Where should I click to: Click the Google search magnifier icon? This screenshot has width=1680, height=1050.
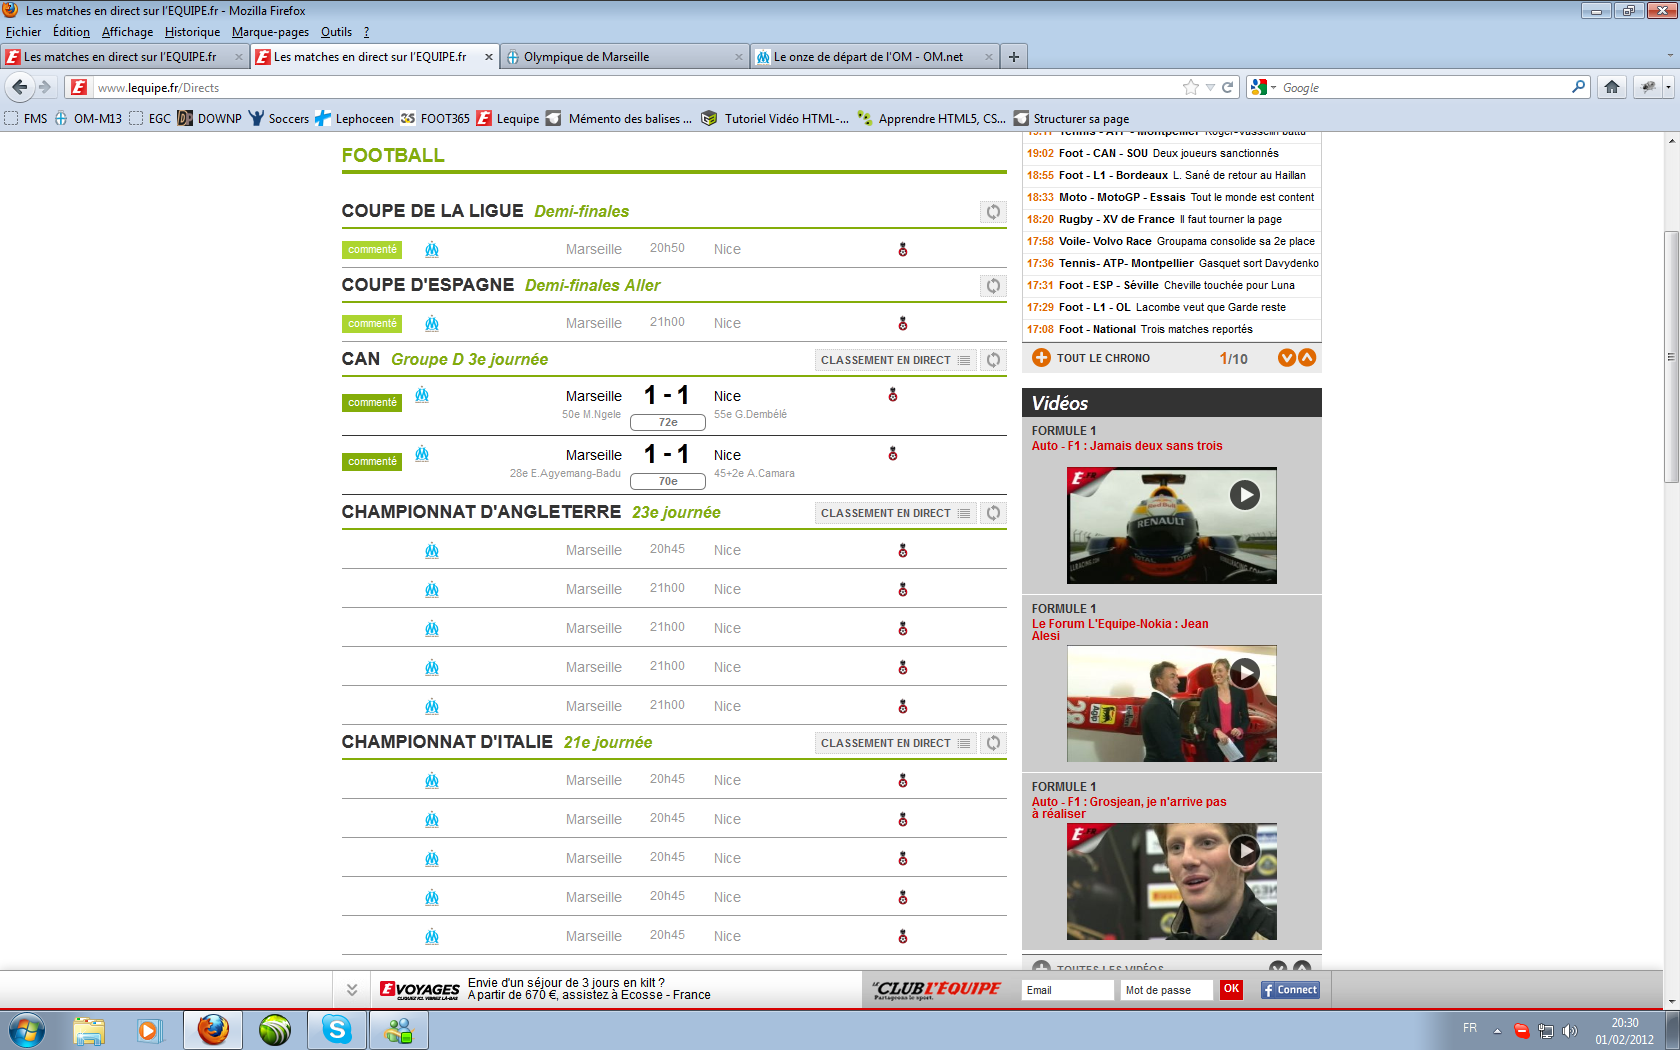[x=1579, y=87]
